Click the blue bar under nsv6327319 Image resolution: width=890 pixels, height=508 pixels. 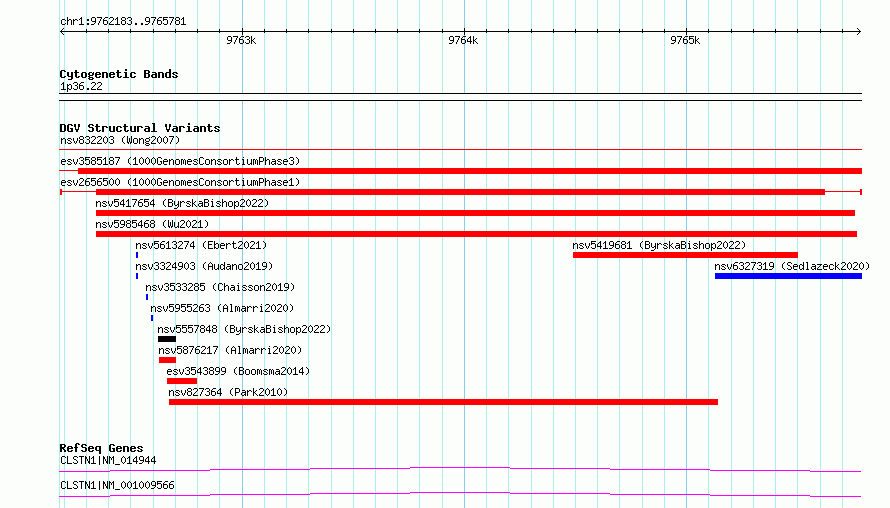[788, 276]
